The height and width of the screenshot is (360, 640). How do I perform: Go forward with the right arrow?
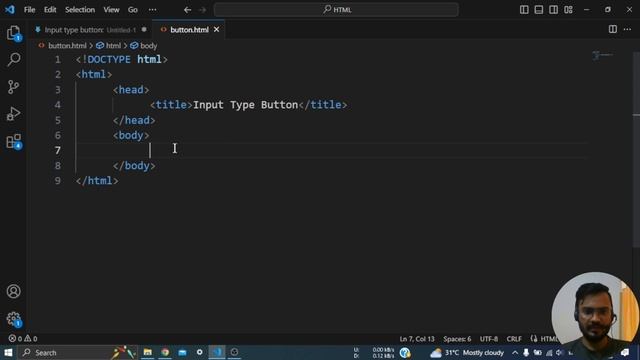coord(202,10)
